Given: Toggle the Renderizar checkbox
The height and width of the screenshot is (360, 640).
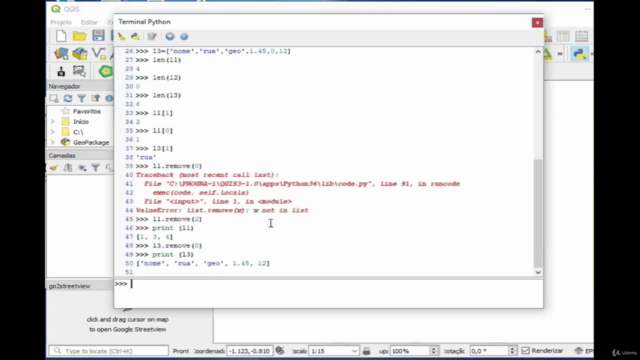Looking at the screenshot, I should click(x=525, y=351).
